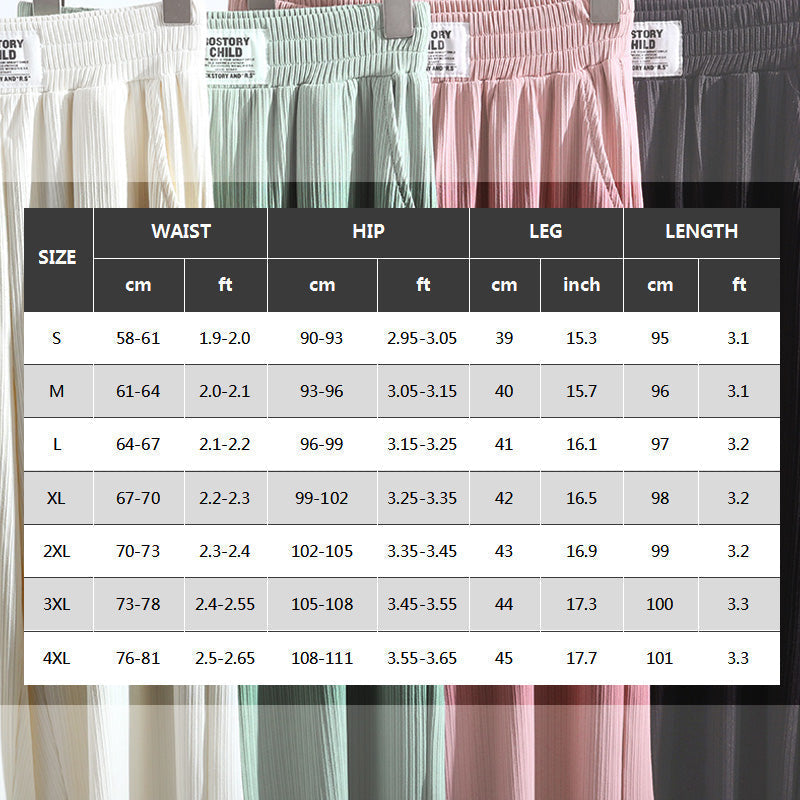This screenshot has height=800, width=800.
Task: Select the 3XL size row label
Action: pyautogui.click(x=57, y=604)
